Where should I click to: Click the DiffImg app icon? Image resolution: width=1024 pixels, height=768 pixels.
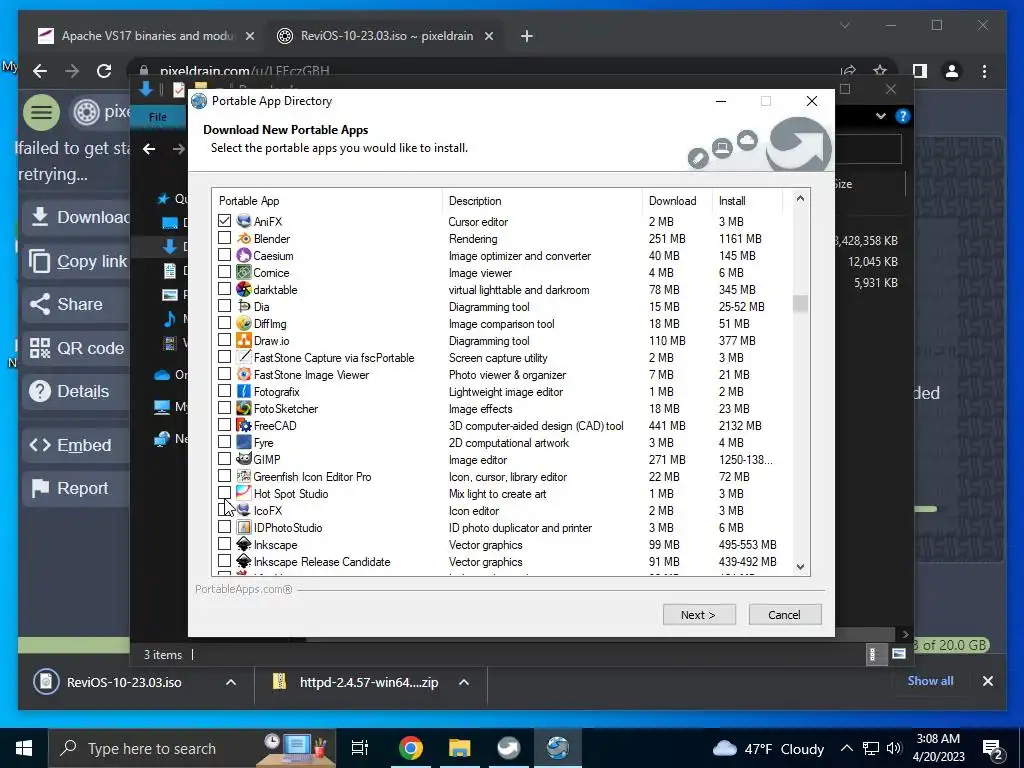(x=244, y=323)
